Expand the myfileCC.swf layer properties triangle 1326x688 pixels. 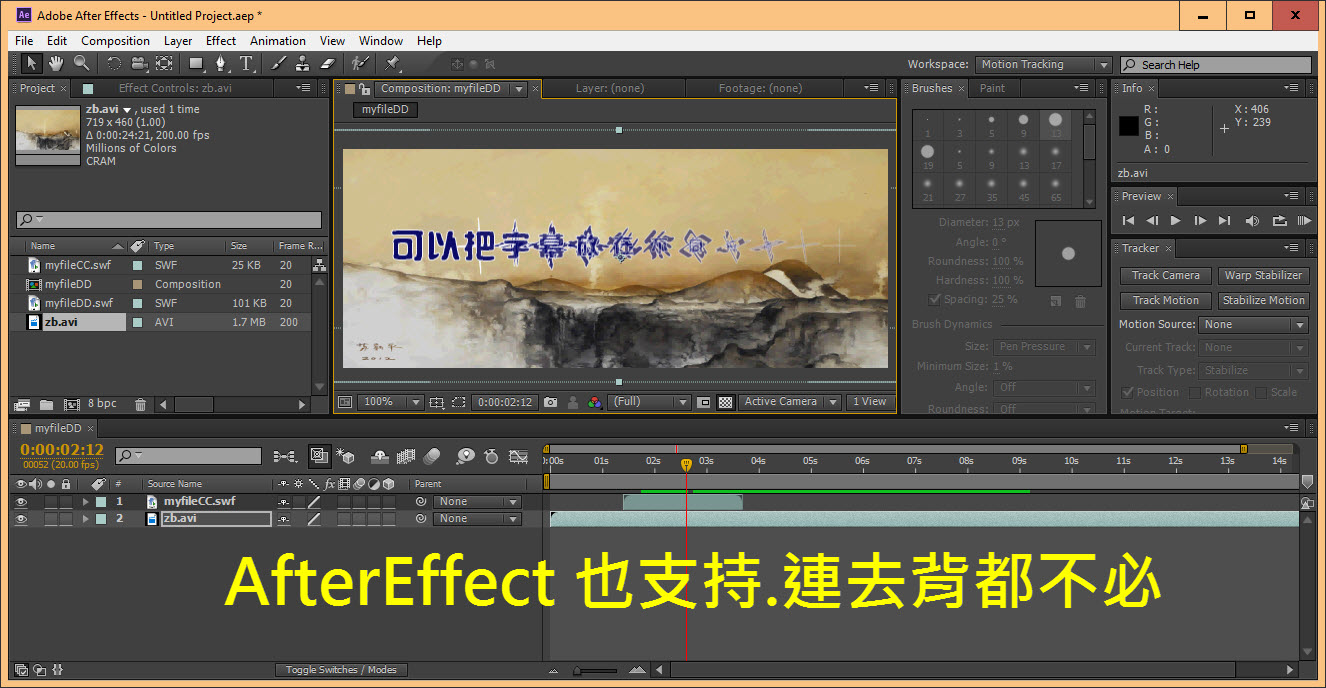[86, 502]
